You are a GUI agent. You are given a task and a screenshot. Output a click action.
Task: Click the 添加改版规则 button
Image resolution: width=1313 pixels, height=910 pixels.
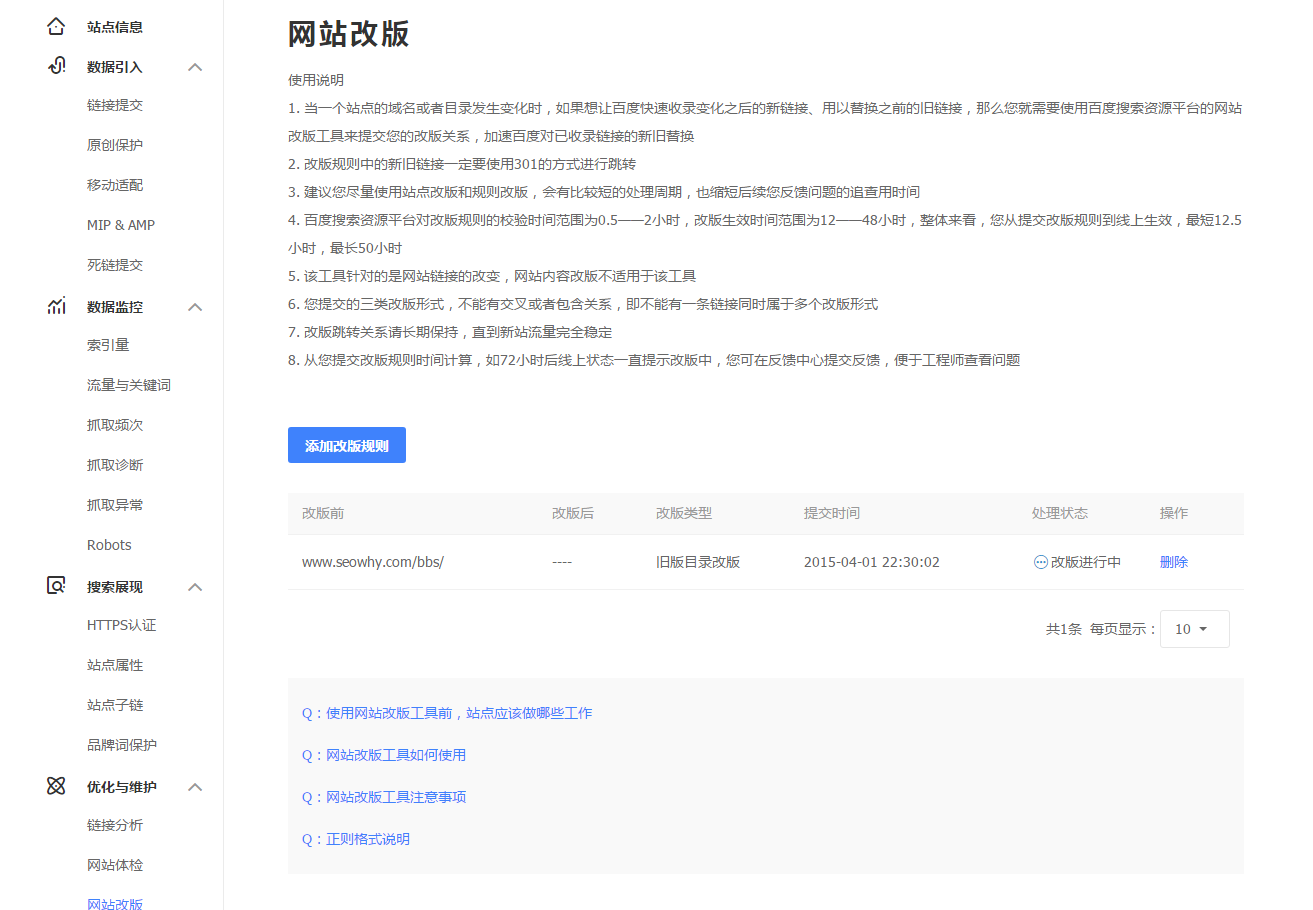pos(346,445)
